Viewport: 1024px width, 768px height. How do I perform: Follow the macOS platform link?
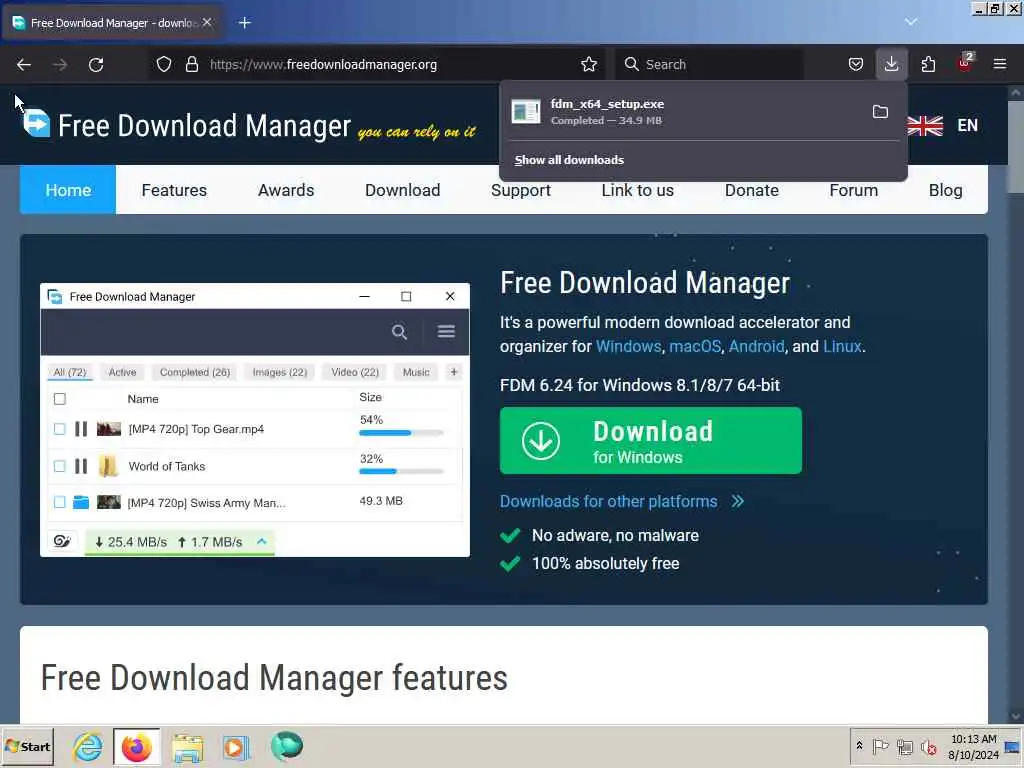pyautogui.click(x=695, y=346)
